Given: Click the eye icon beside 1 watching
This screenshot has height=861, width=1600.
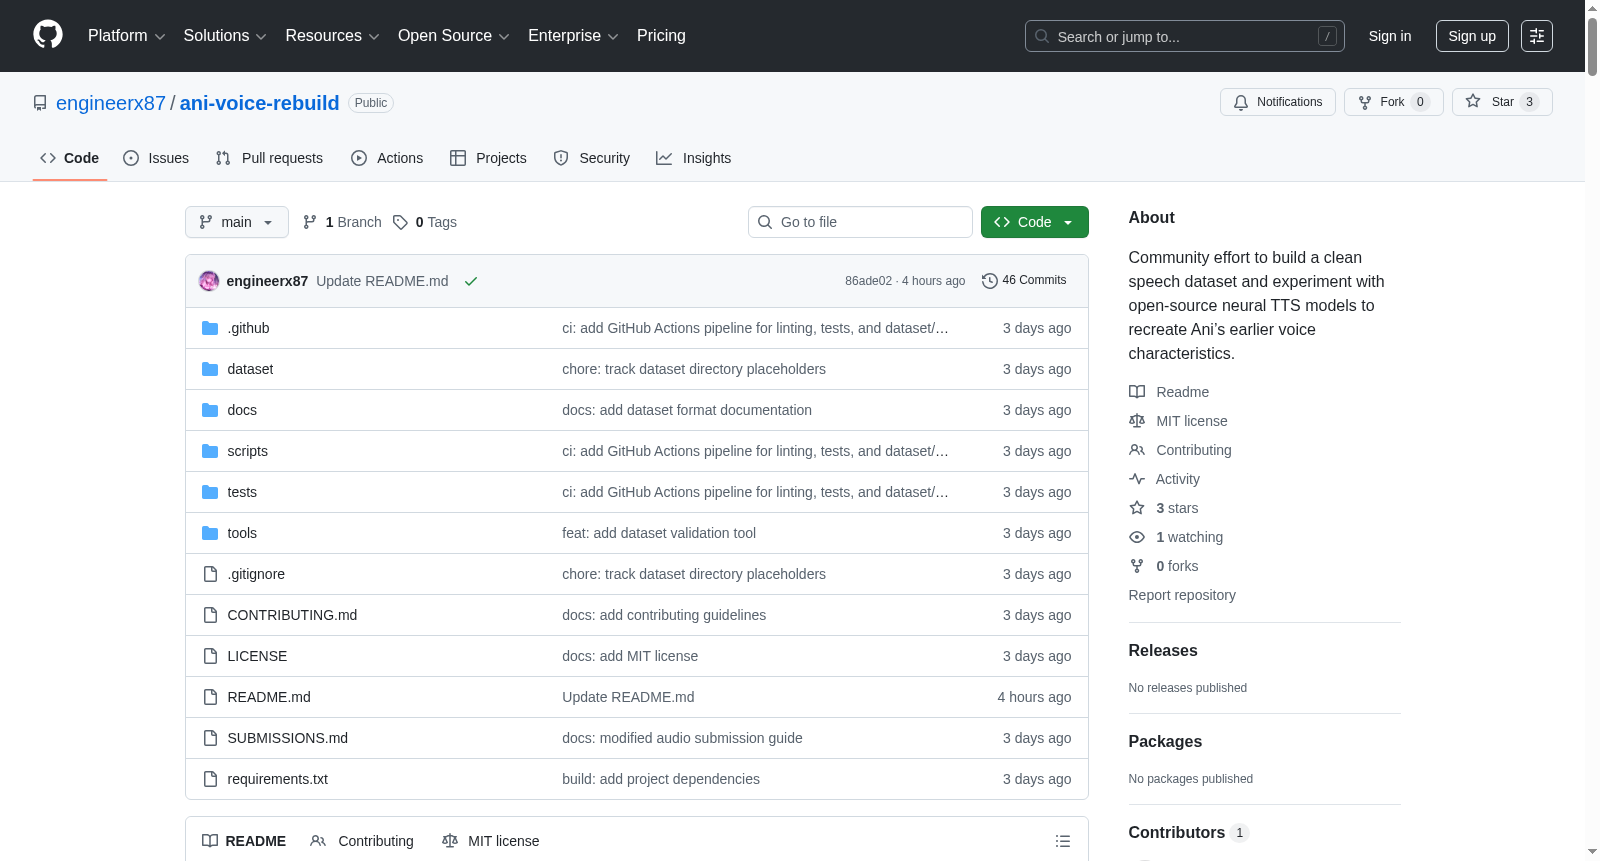Looking at the screenshot, I should pos(1137,537).
